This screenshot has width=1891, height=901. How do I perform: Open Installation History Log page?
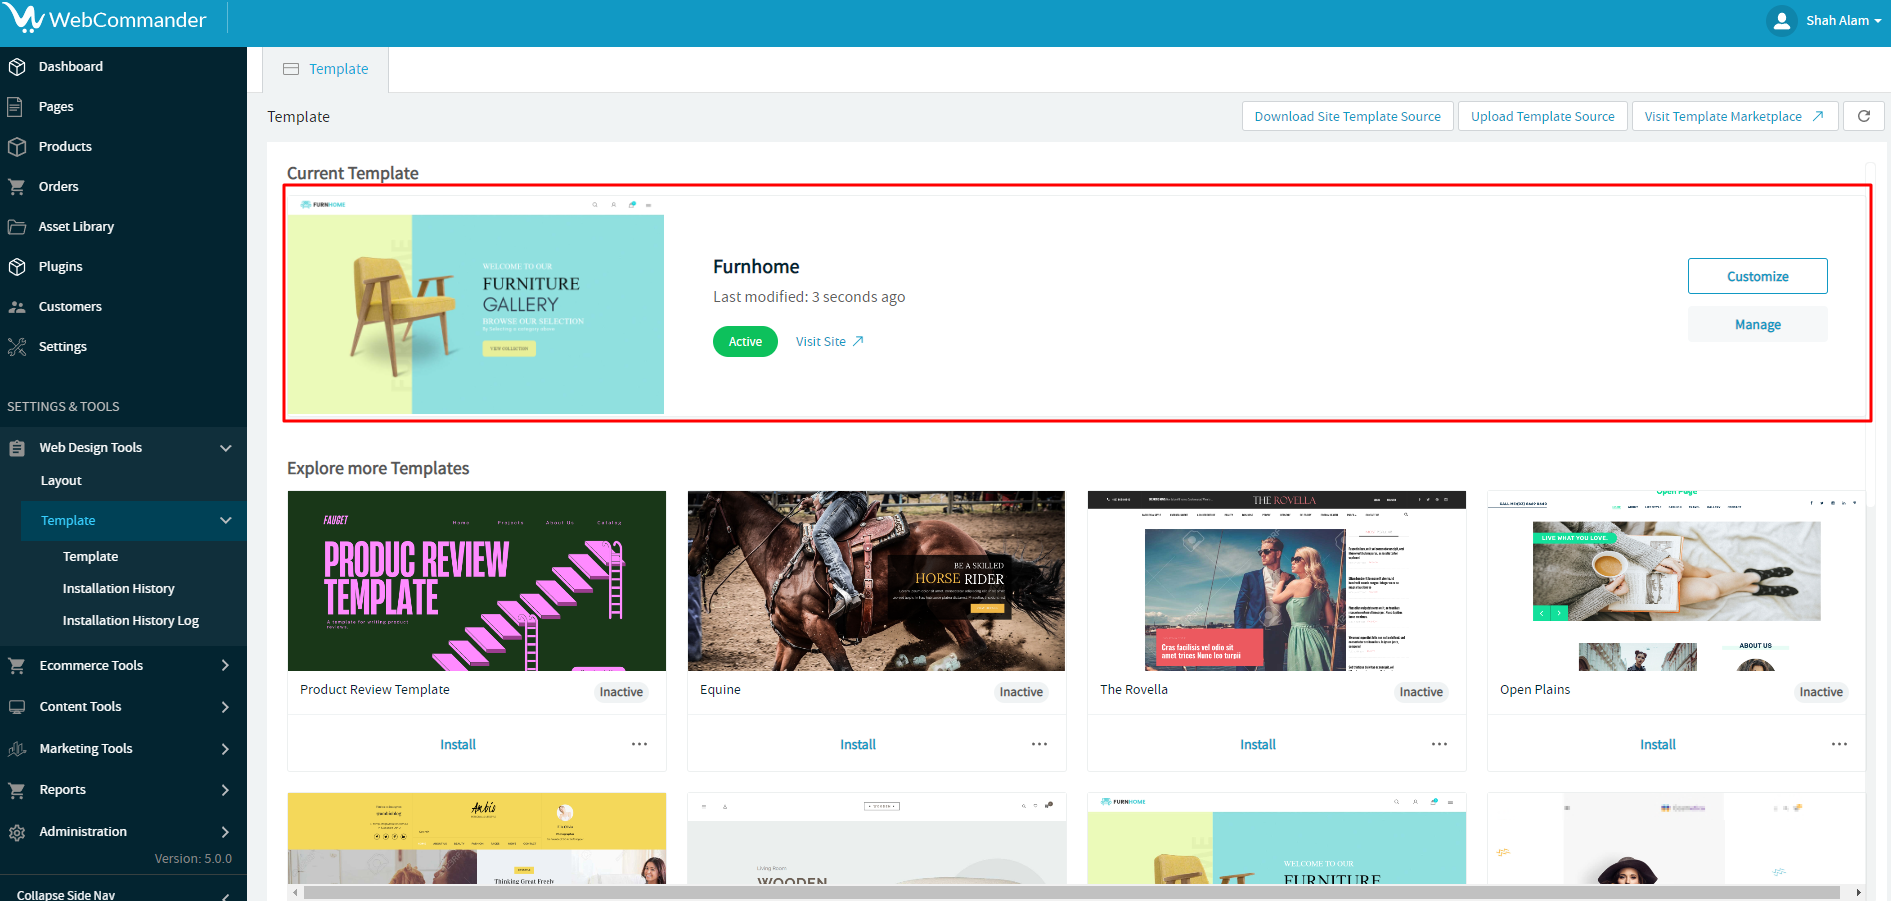click(133, 621)
